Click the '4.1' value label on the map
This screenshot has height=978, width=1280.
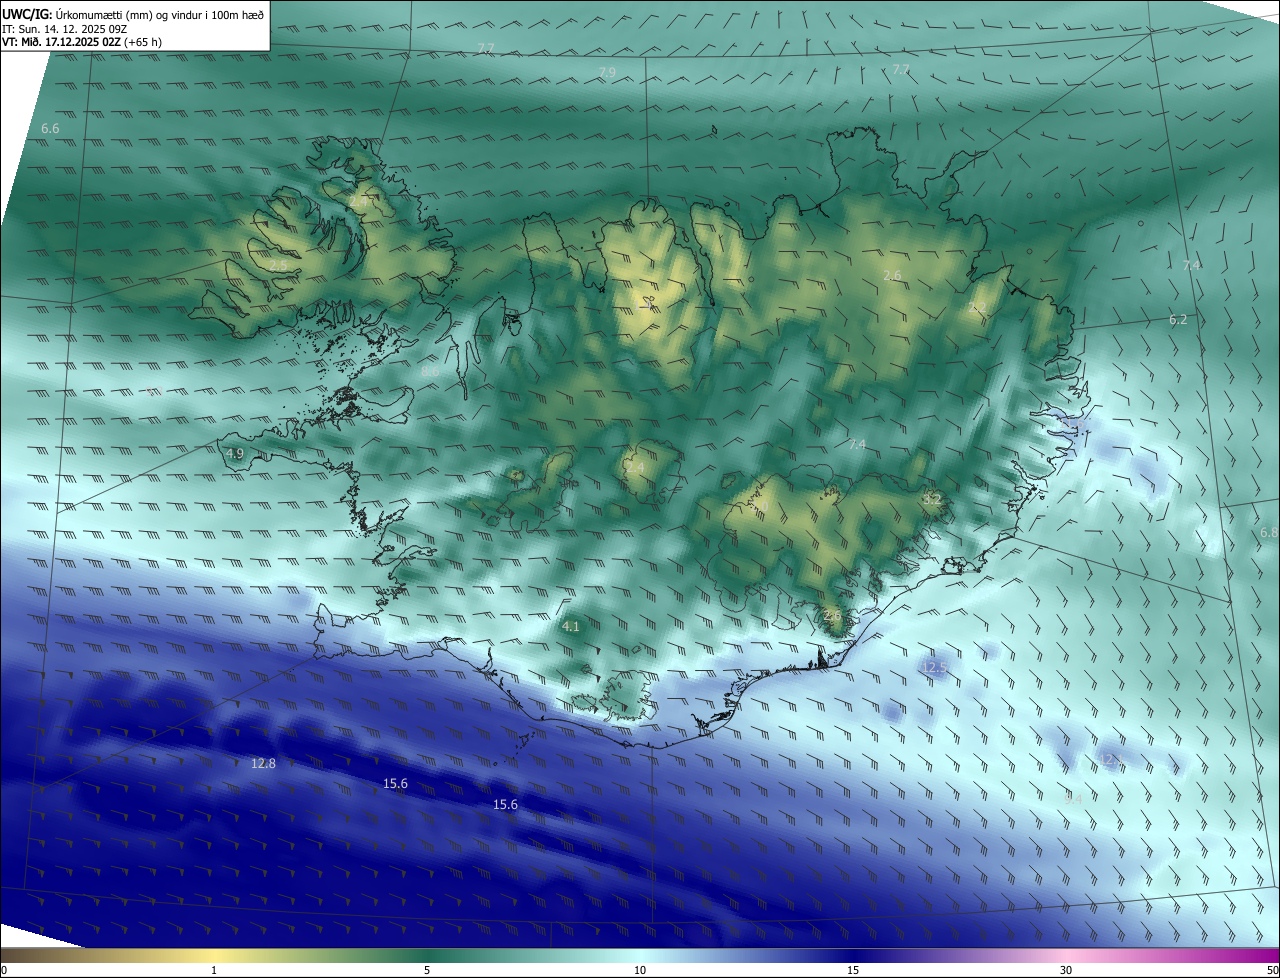click(x=571, y=627)
